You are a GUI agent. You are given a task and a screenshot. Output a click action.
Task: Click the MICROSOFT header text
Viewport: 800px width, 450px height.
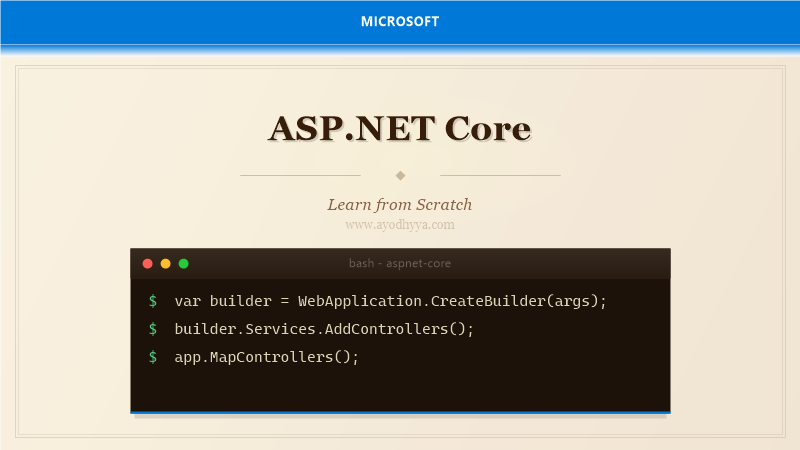click(x=400, y=21)
